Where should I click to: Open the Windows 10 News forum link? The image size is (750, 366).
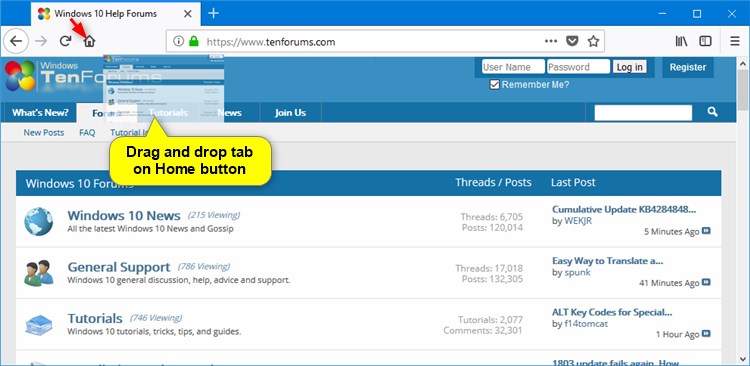tap(124, 215)
